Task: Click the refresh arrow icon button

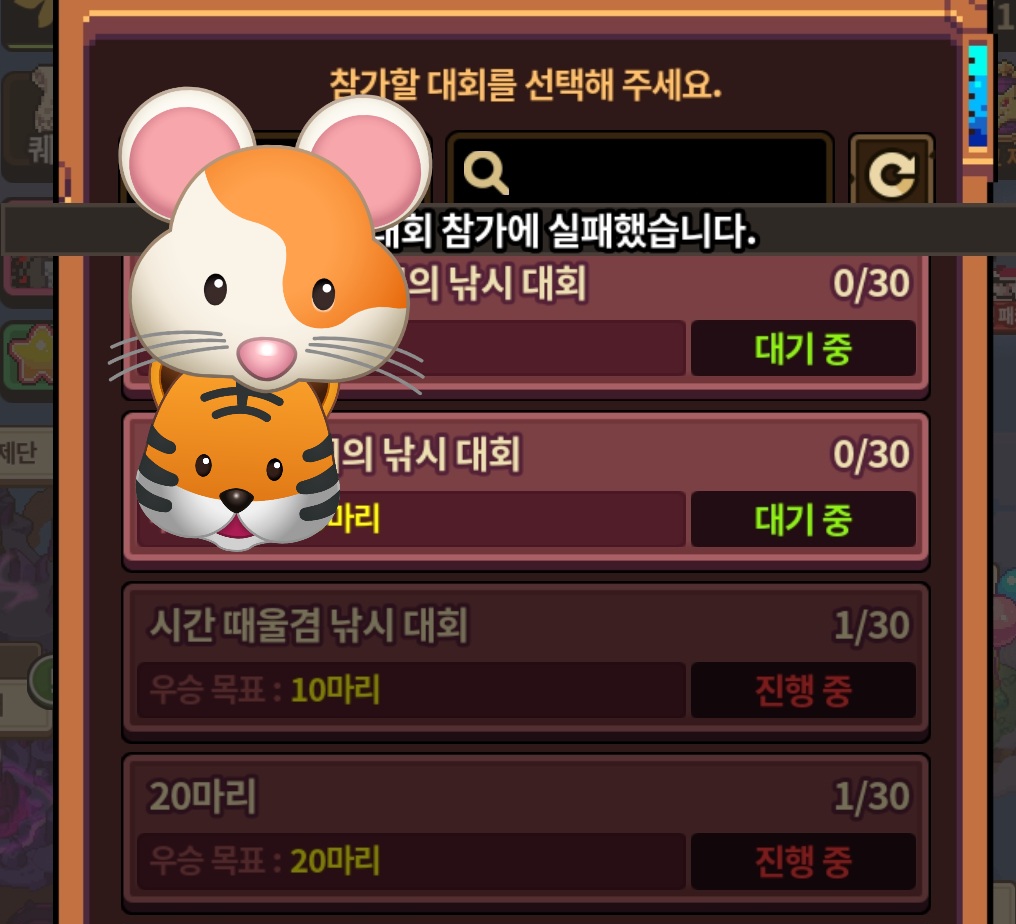Action: pos(892,171)
